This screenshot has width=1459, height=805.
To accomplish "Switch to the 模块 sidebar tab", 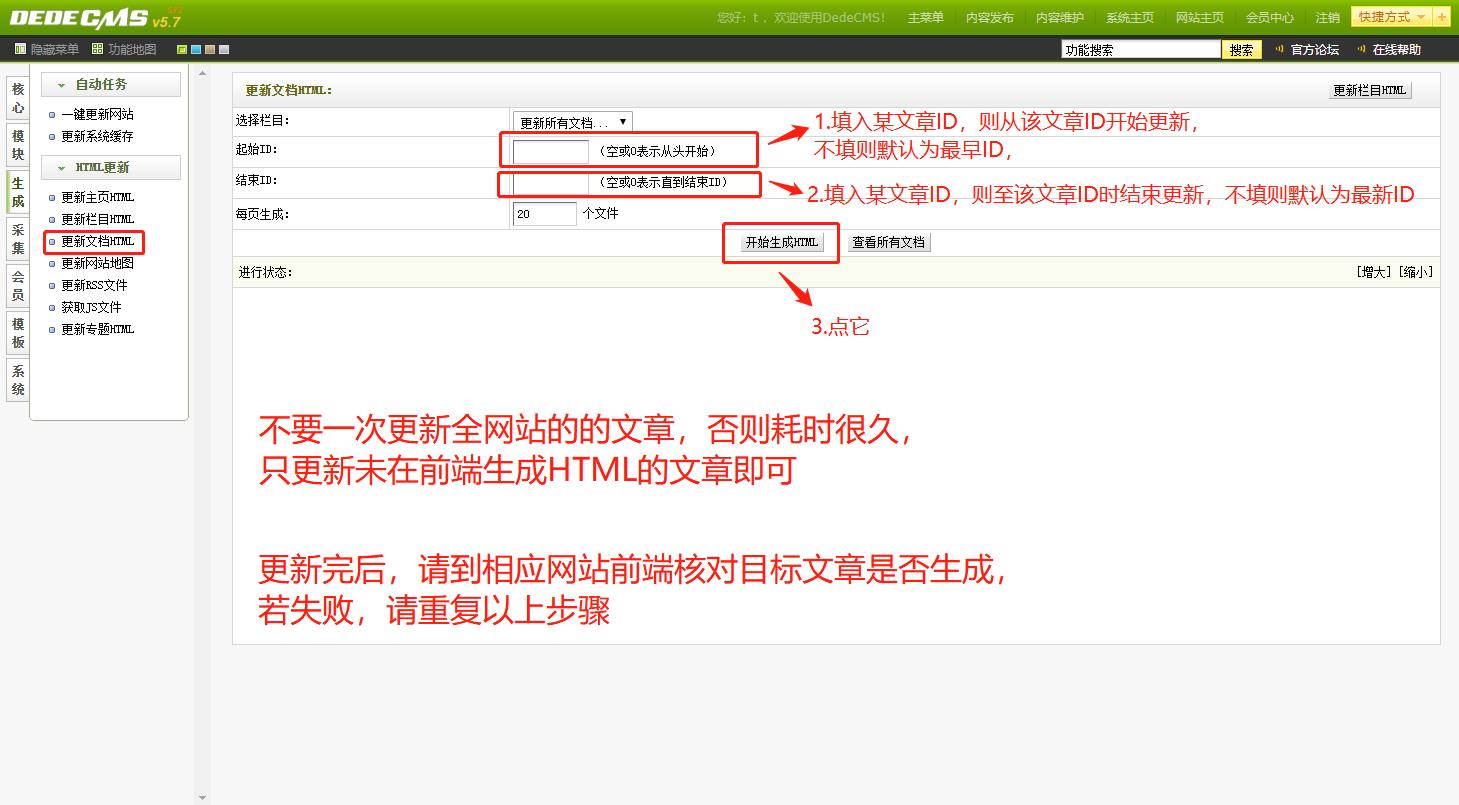I will [x=18, y=145].
